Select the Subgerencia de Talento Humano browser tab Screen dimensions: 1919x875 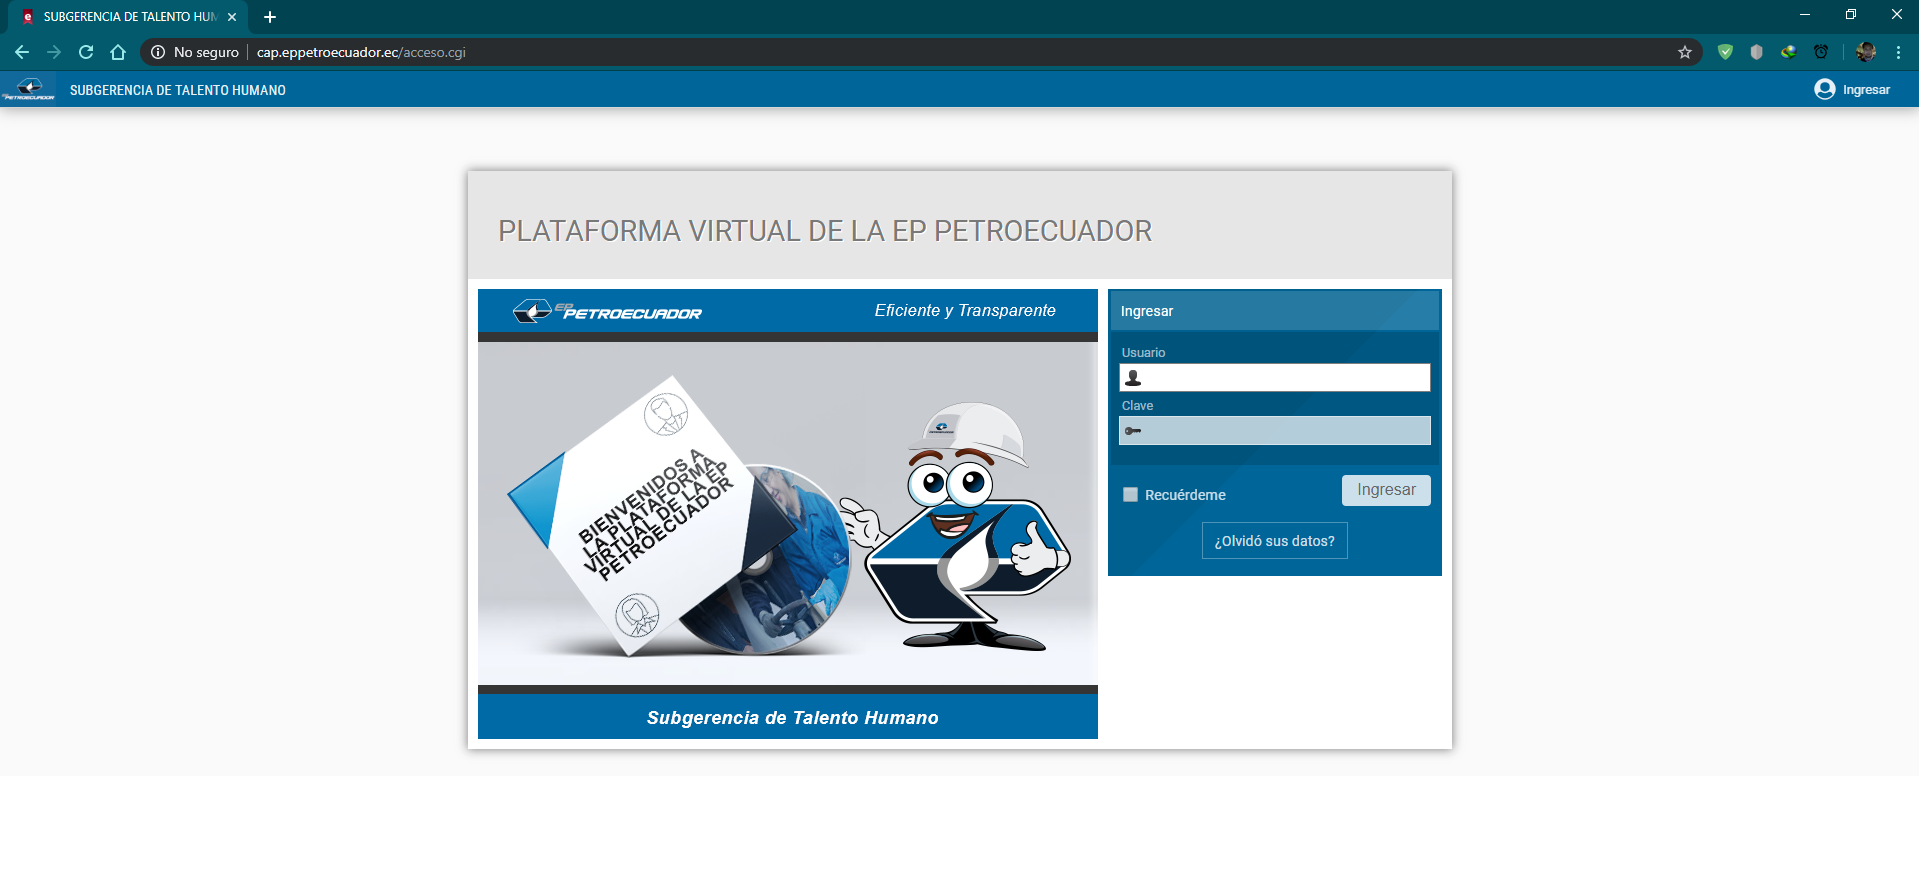(x=130, y=17)
